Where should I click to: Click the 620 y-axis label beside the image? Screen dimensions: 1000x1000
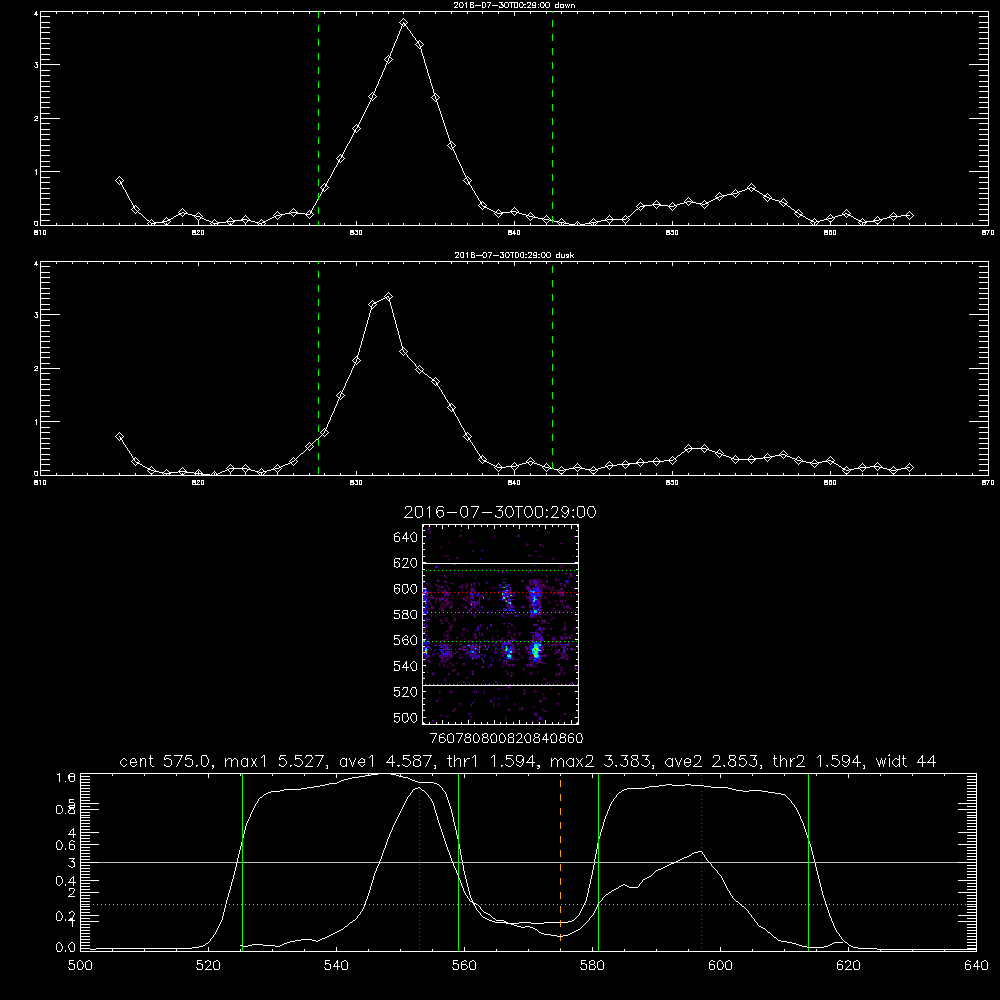coord(406,563)
